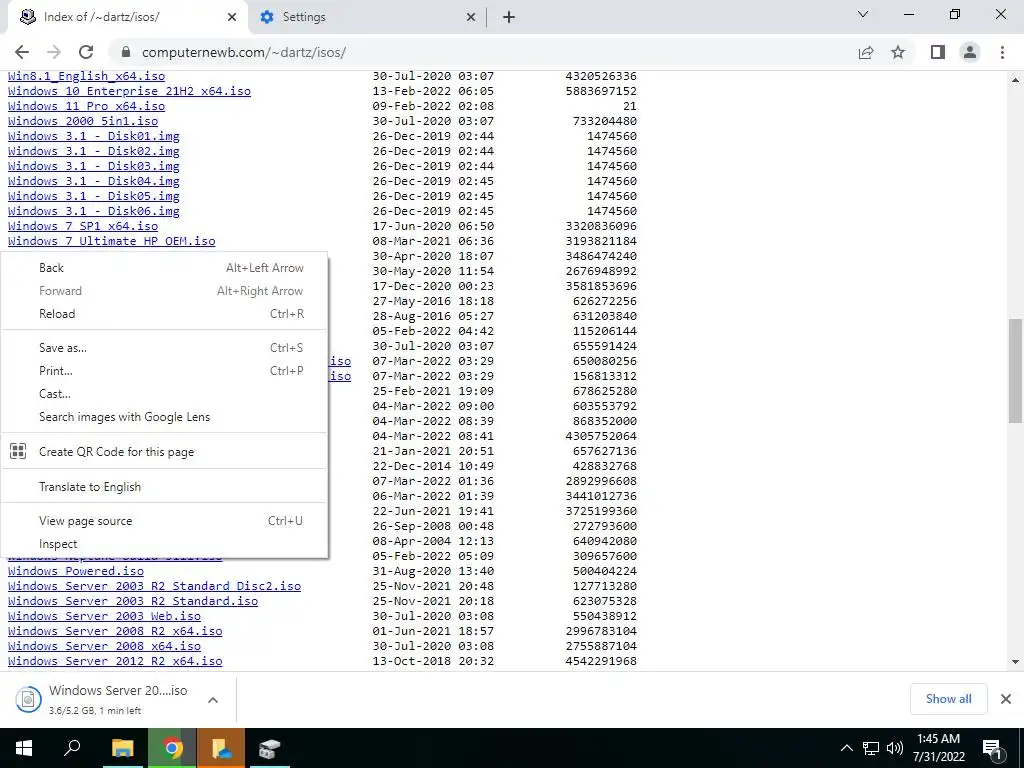The height and width of the screenshot is (768, 1024).
Task: Open File Explorer from the taskbar
Action: click(122, 748)
